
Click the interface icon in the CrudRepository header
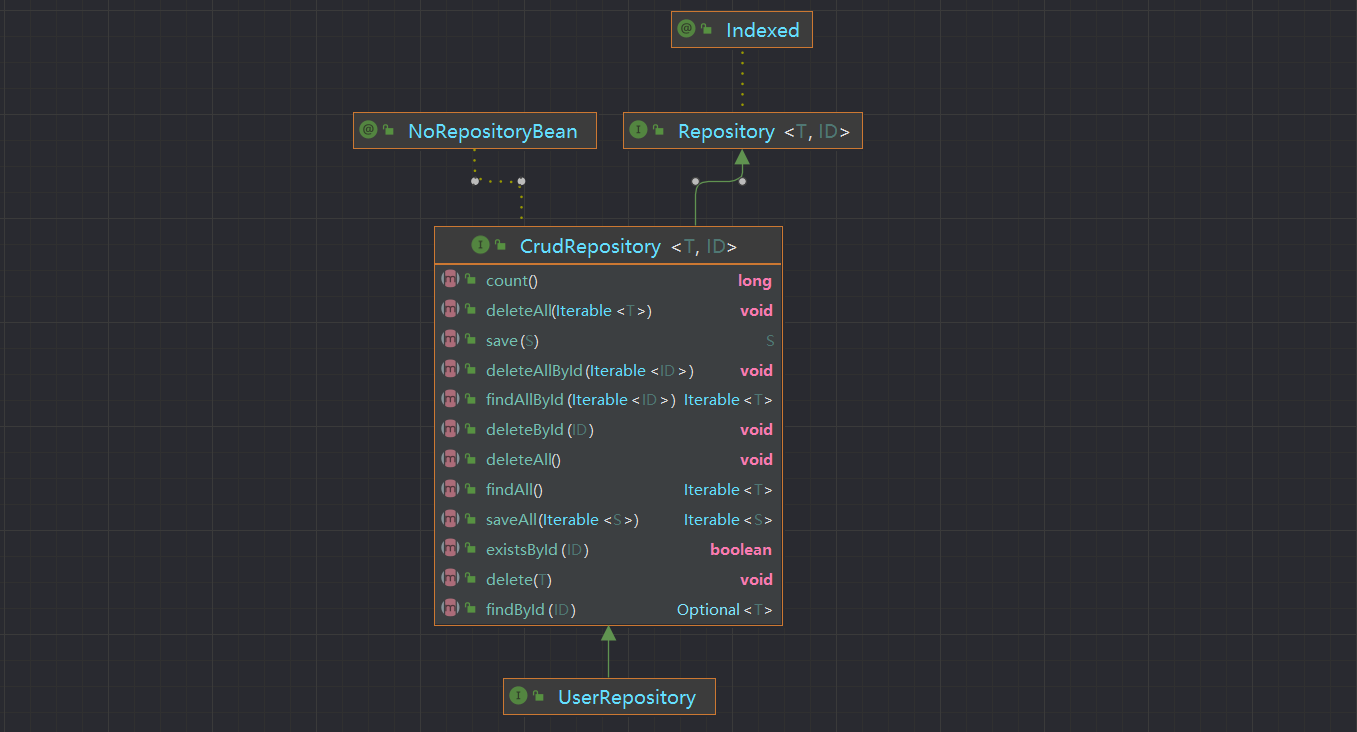click(x=480, y=245)
